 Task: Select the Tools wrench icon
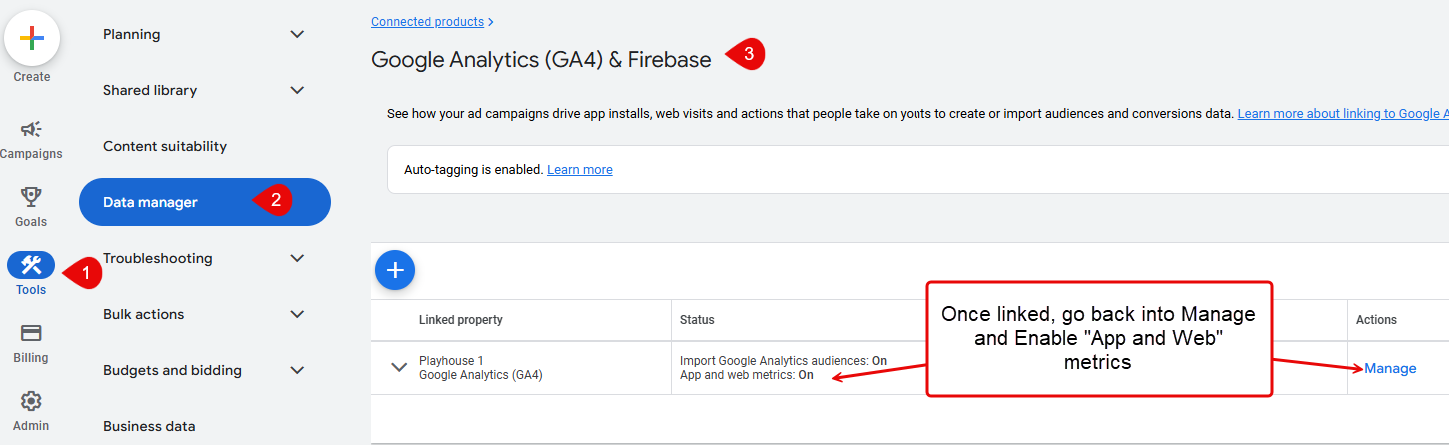(x=31, y=265)
